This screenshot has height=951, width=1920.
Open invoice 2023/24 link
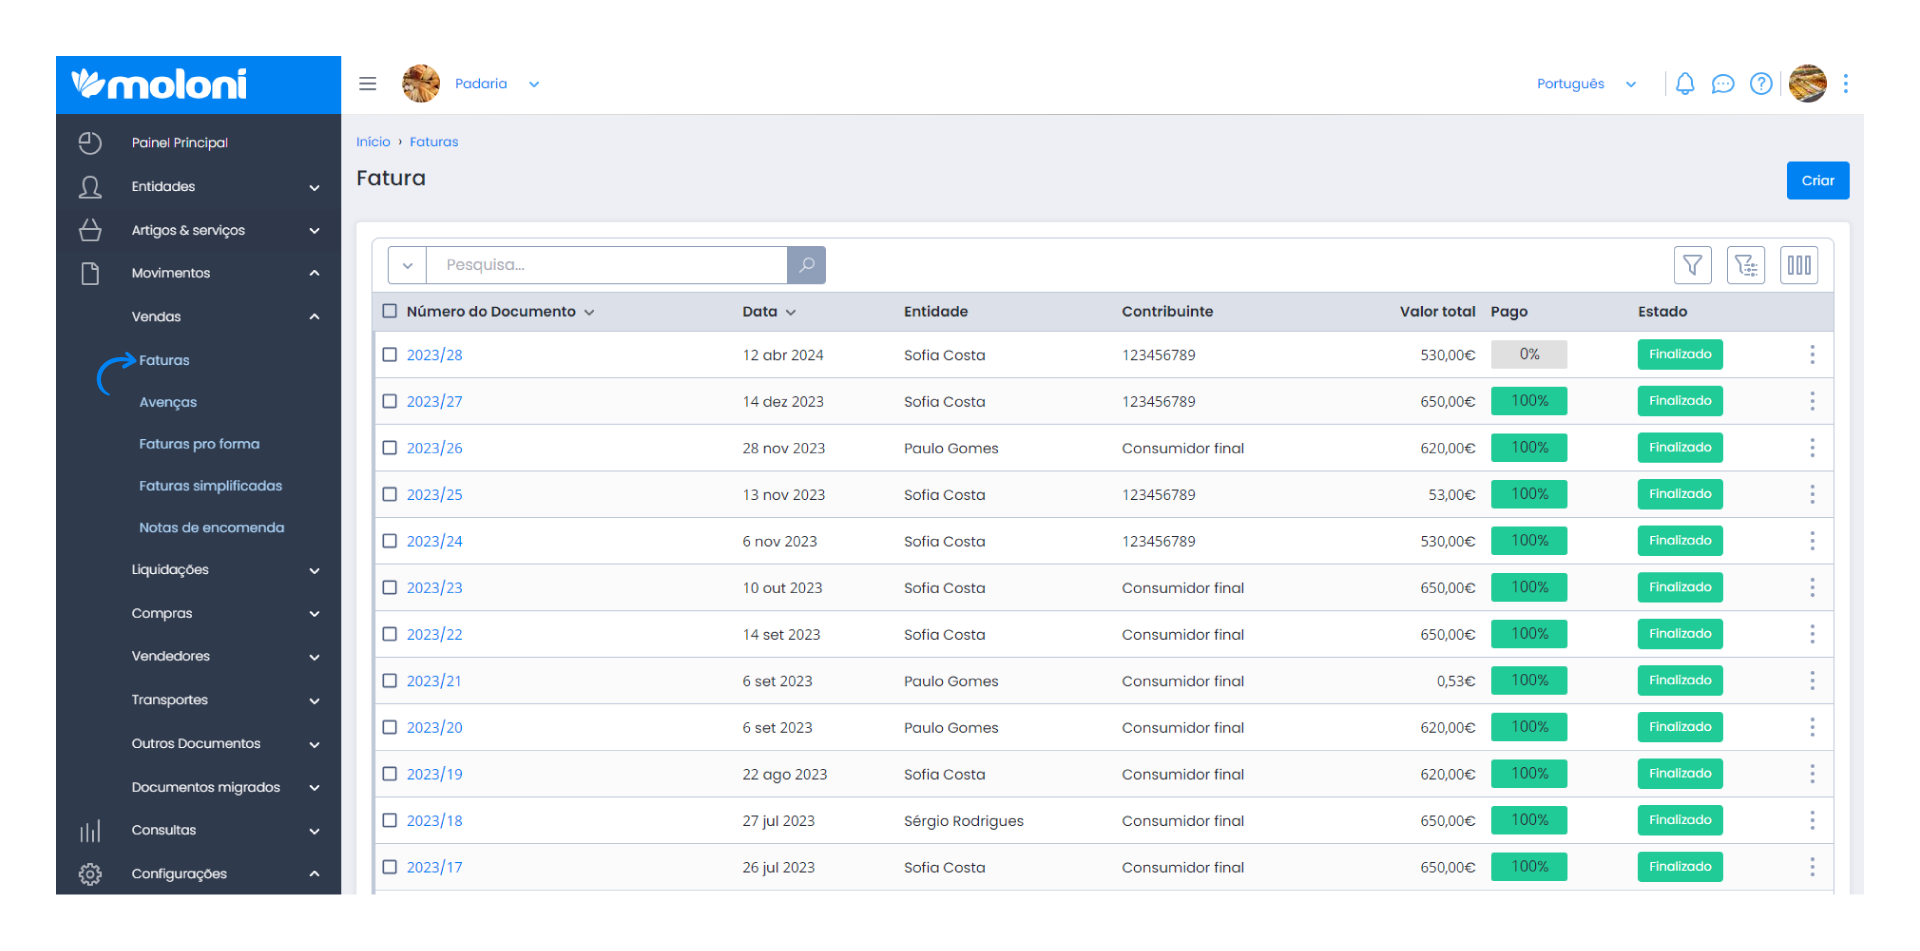click(434, 541)
